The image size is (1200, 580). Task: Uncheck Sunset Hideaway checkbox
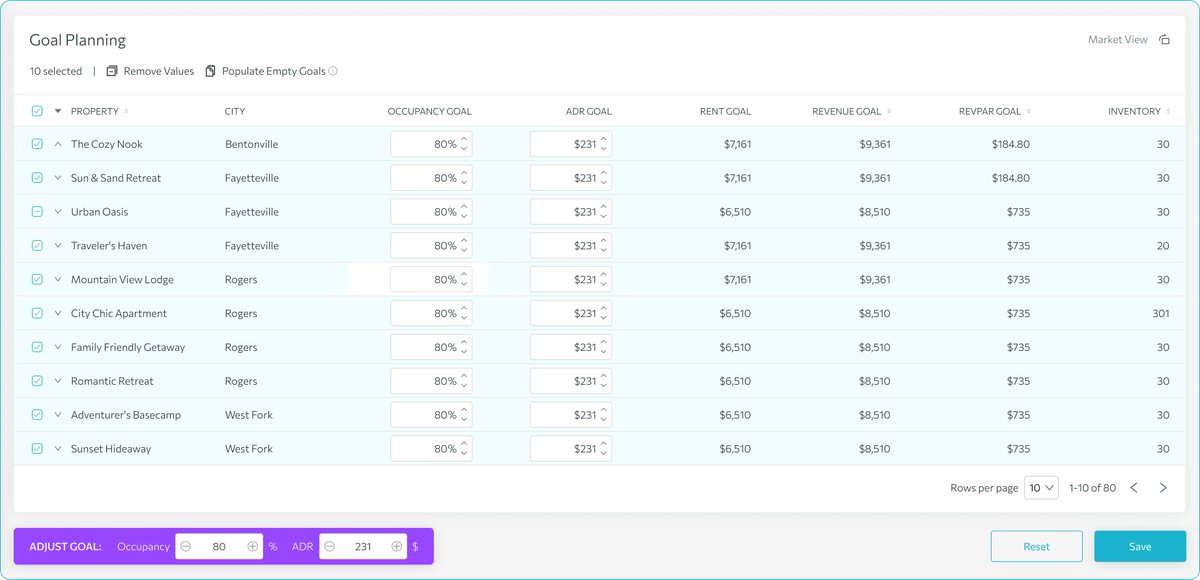tap(37, 449)
